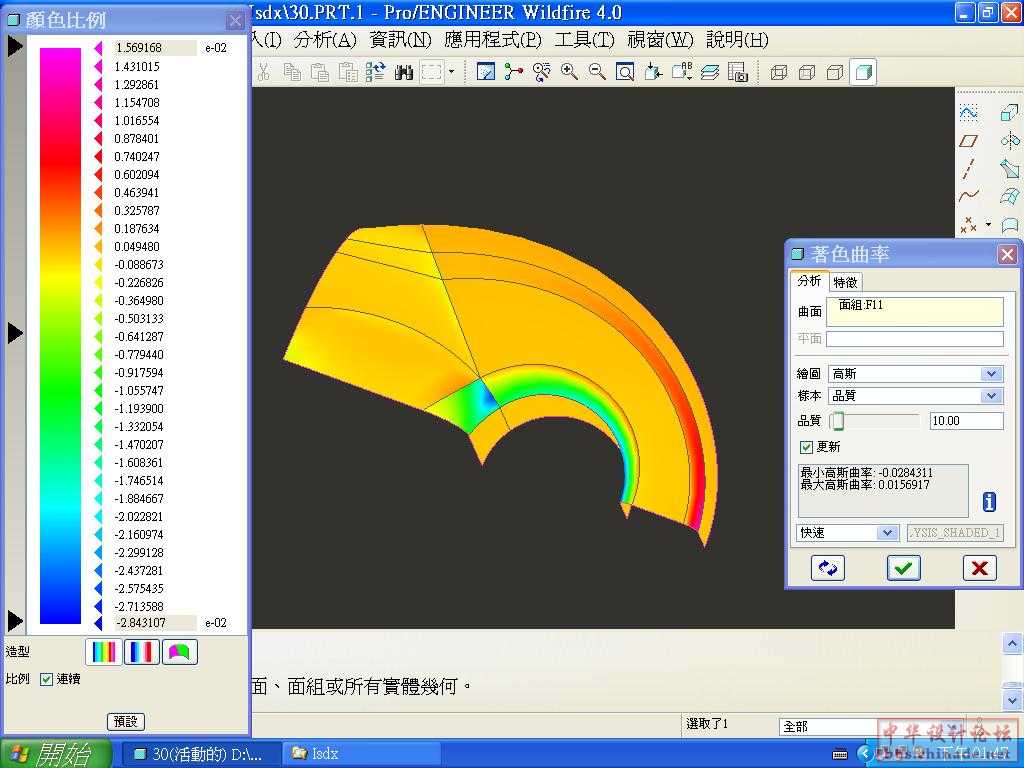Open the 工具(T) menu
1024x768 pixels.
(584, 40)
